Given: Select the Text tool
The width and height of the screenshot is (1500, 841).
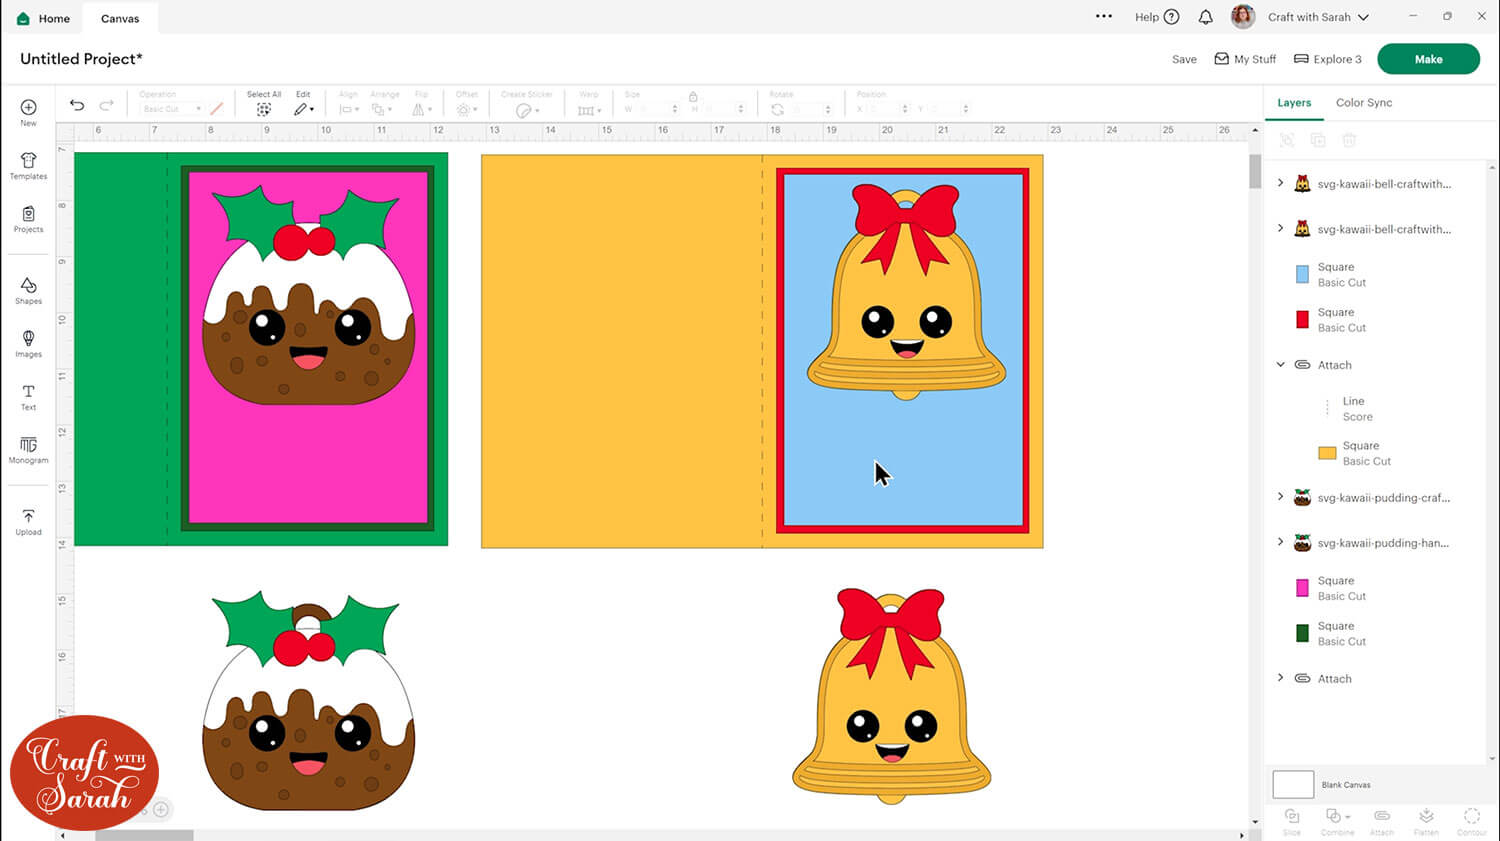Looking at the screenshot, I should (x=28, y=396).
